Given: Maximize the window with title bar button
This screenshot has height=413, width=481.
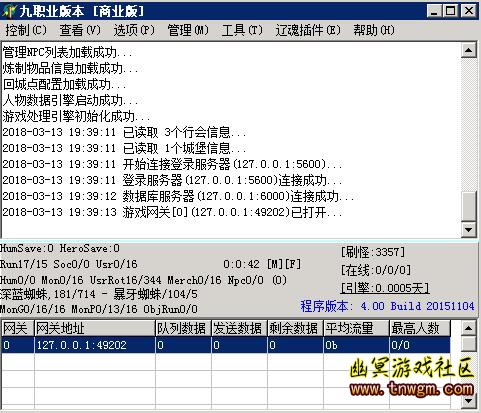Looking at the screenshot, I should [451, 11].
